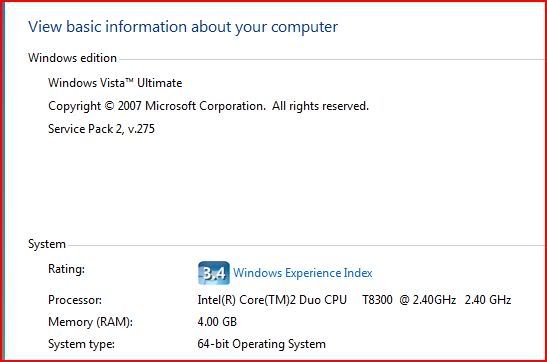Select the 4.00 GB memory value

coord(217,322)
